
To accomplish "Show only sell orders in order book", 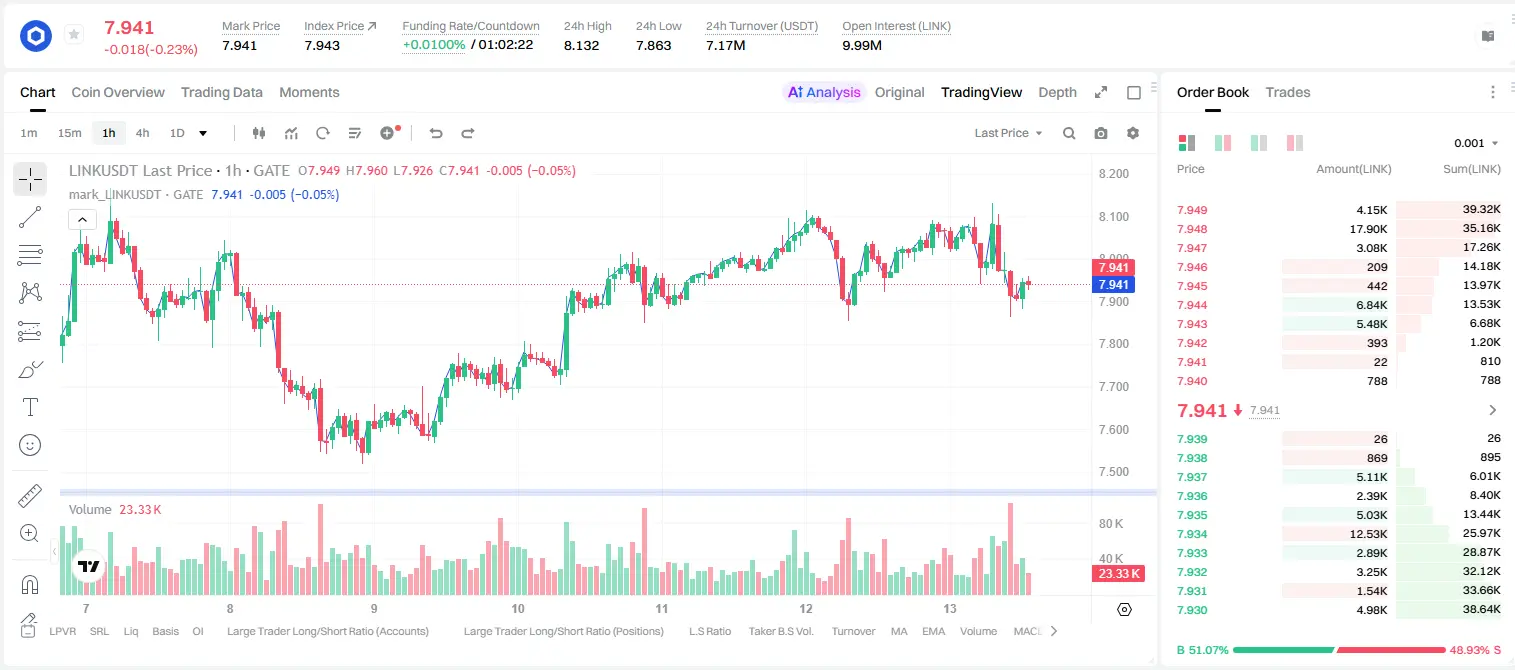I will (x=1296, y=143).
